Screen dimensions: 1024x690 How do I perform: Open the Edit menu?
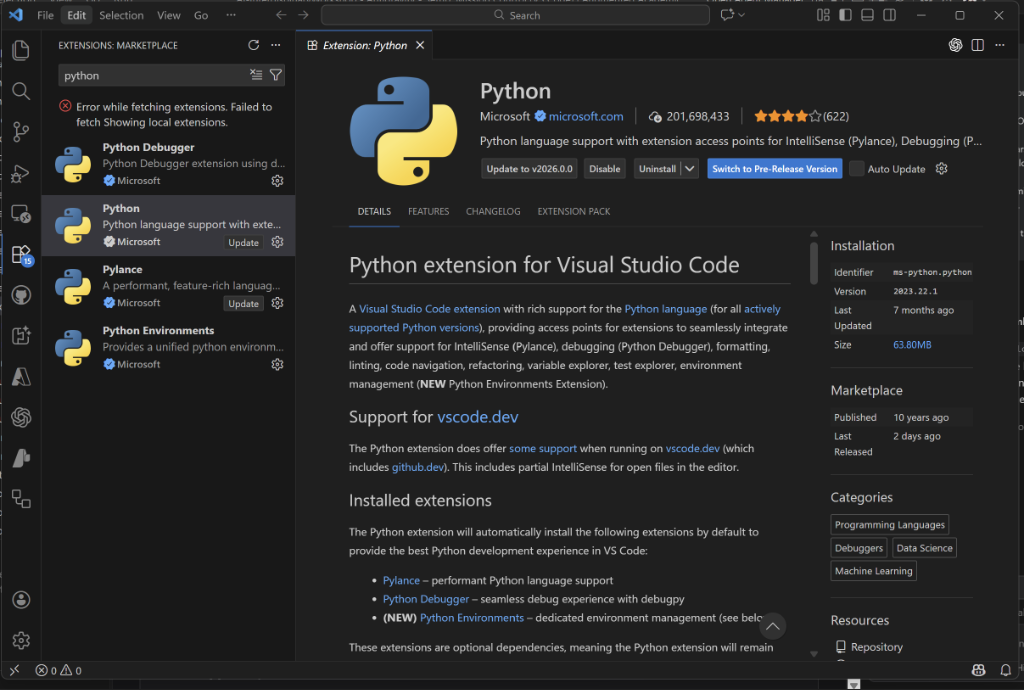tap(76, 15)
